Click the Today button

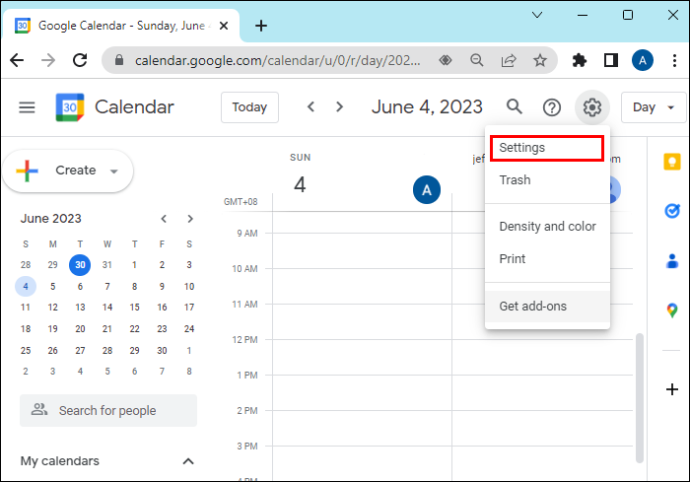(250, 107)
